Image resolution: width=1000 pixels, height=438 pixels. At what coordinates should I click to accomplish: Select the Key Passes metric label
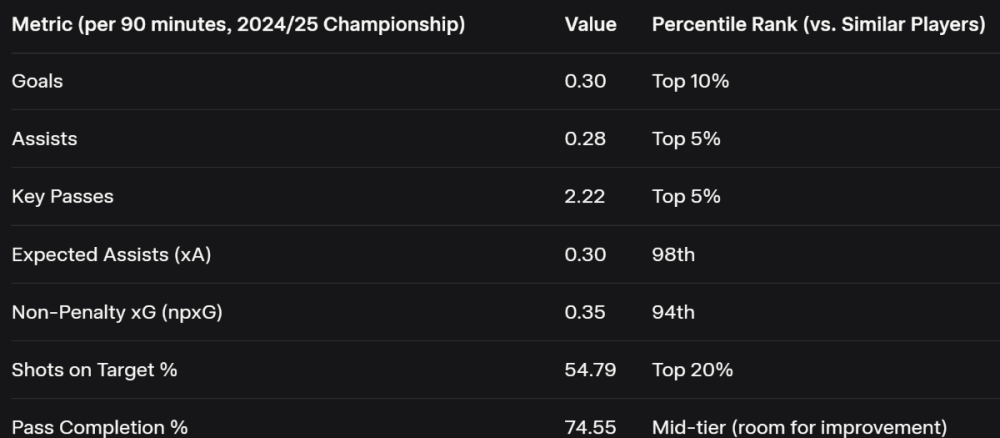point(62,197)
